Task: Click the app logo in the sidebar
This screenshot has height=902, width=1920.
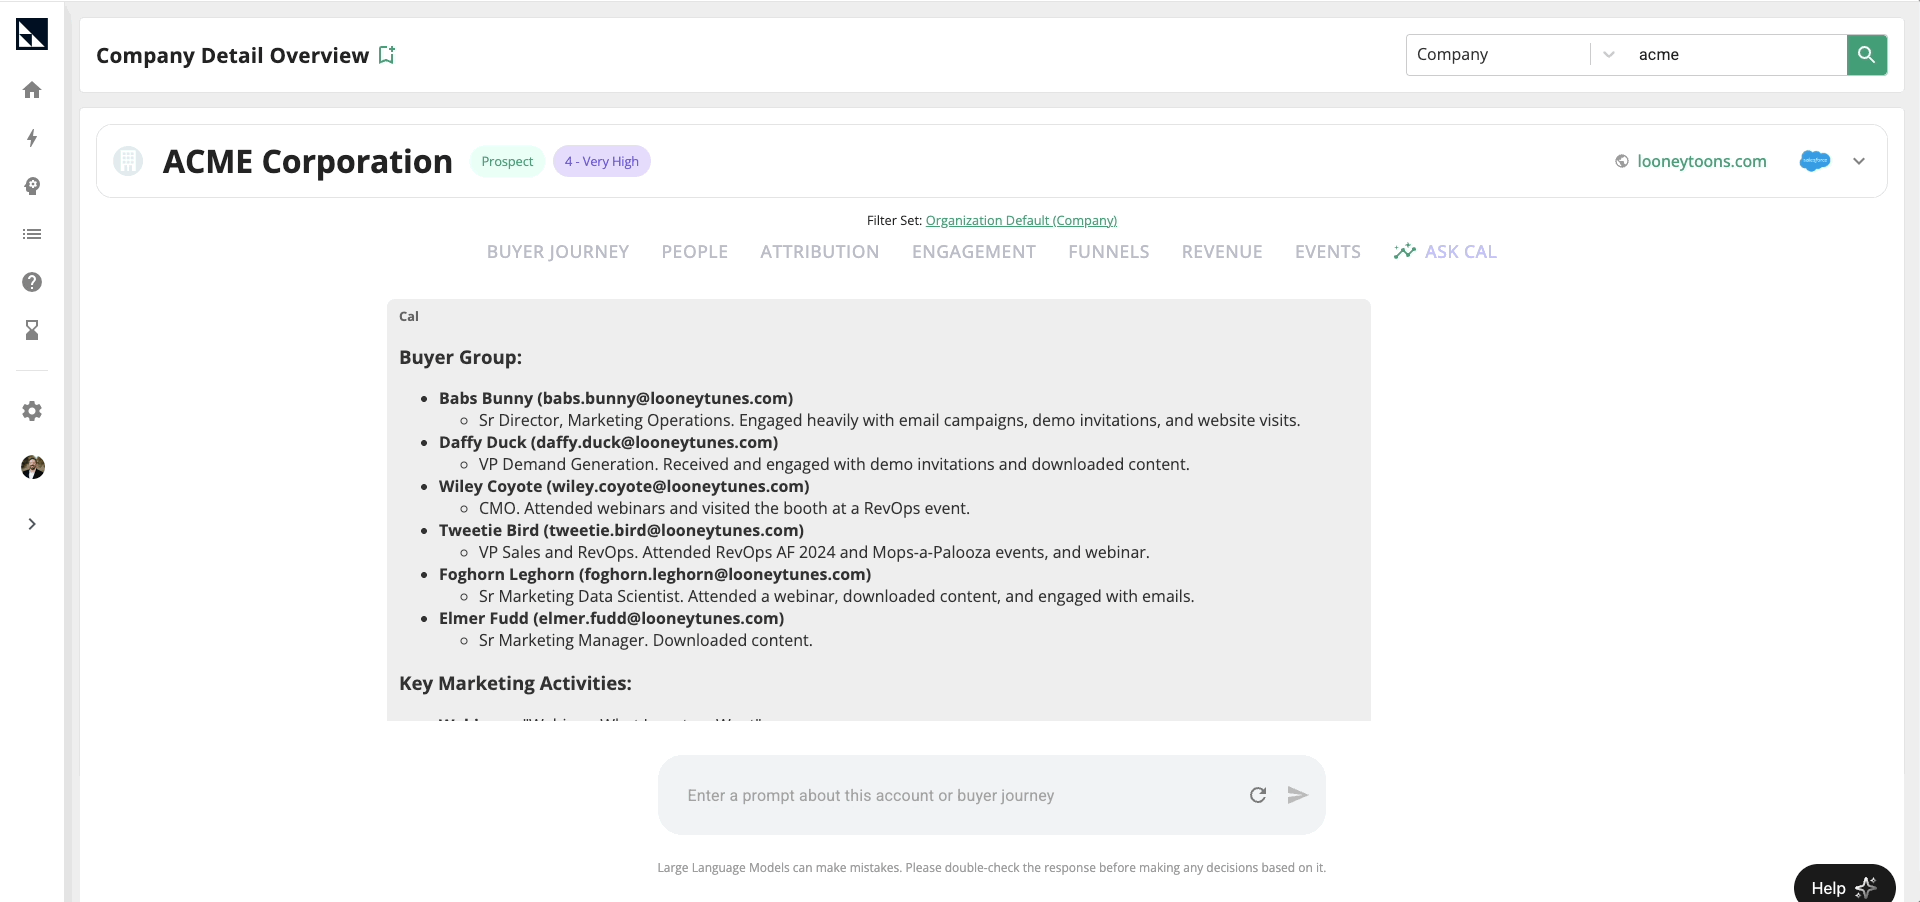Action: pos(32,34)
